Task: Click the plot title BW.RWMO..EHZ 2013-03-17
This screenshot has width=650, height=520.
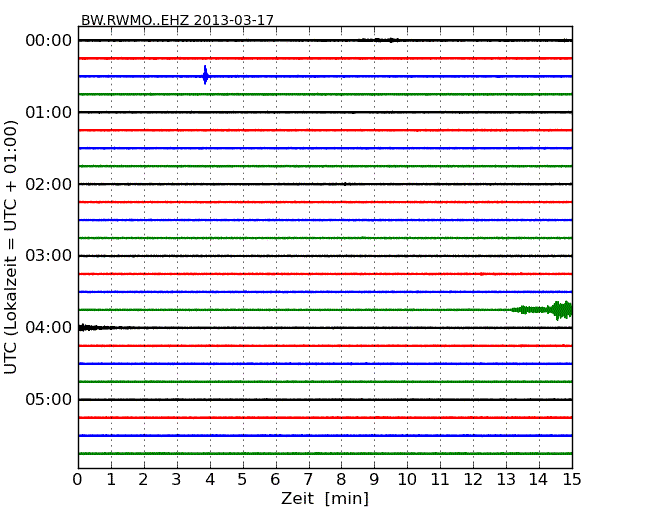Action: pos(177,20)
